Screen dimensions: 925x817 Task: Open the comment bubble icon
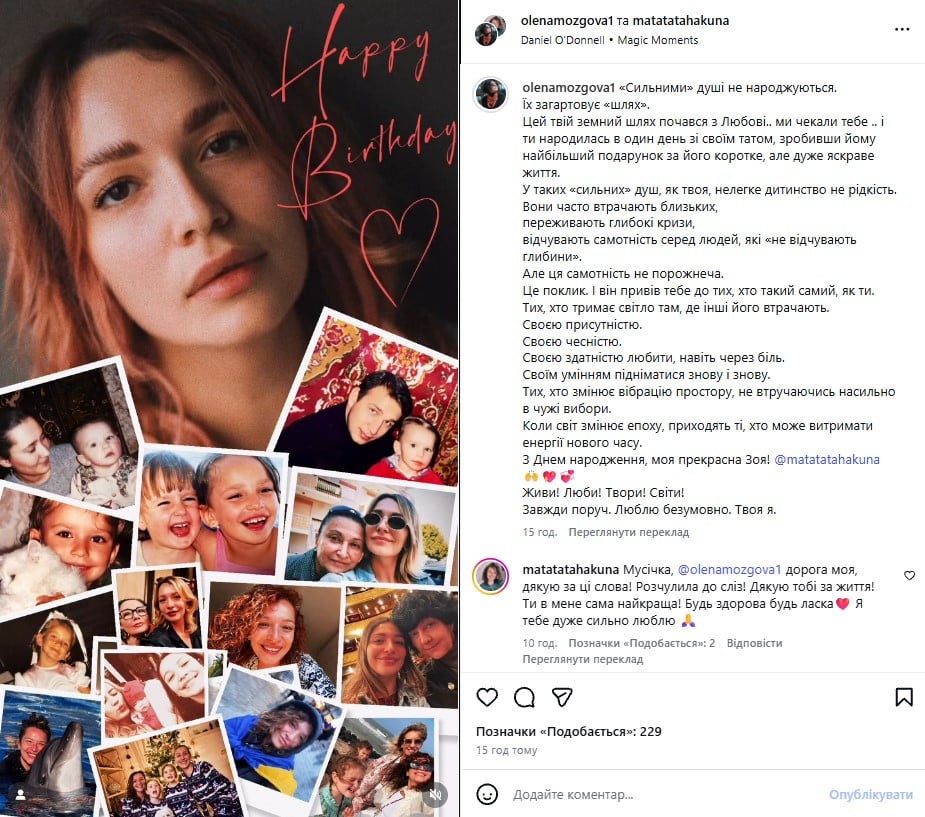pyautogui.click(x=524, y=697)
